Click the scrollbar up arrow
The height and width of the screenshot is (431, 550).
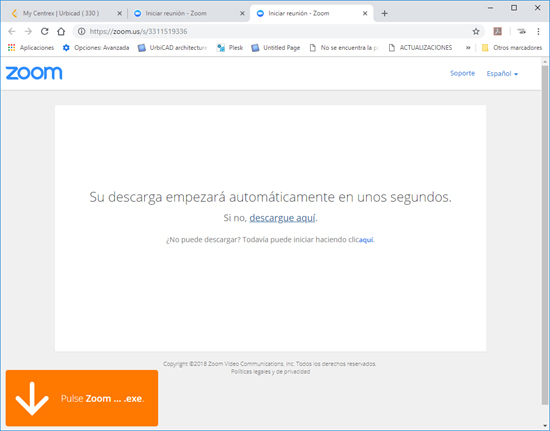tap(544, 62)
